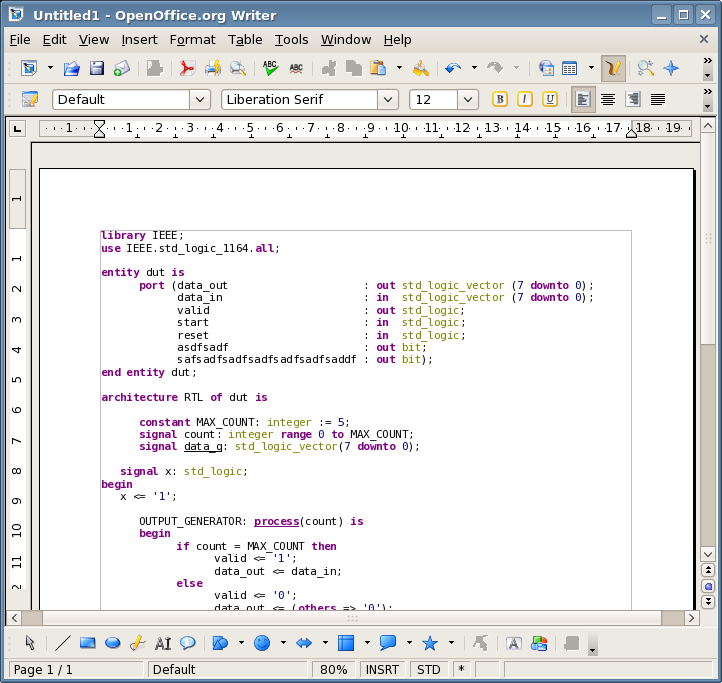Click the Symbol Shapes smiley tool

[262, 643]
